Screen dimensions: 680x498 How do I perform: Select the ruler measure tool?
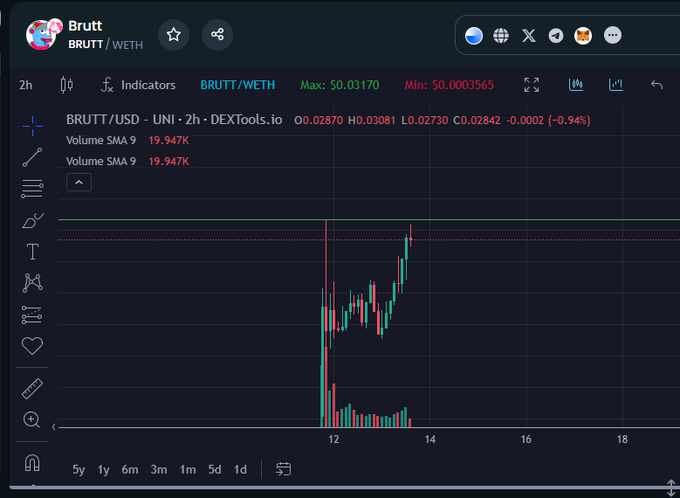[x=33, y=389]
